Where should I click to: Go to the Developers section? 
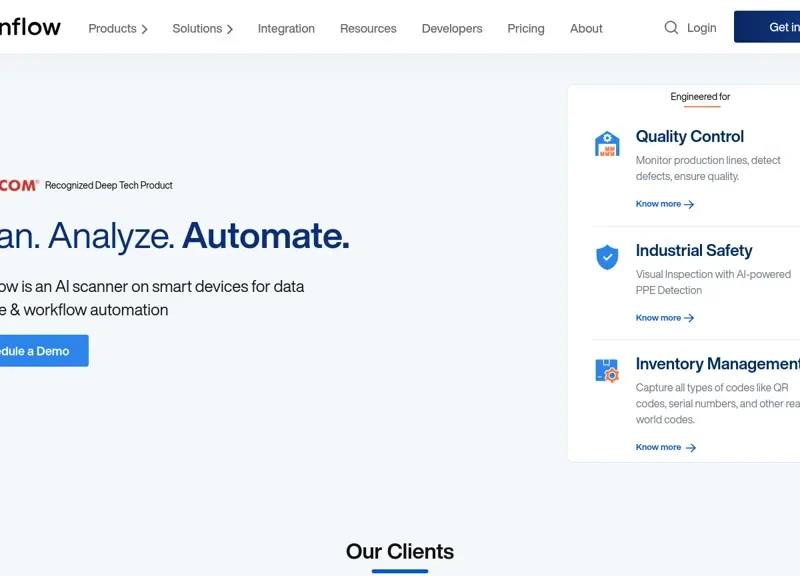452,29
